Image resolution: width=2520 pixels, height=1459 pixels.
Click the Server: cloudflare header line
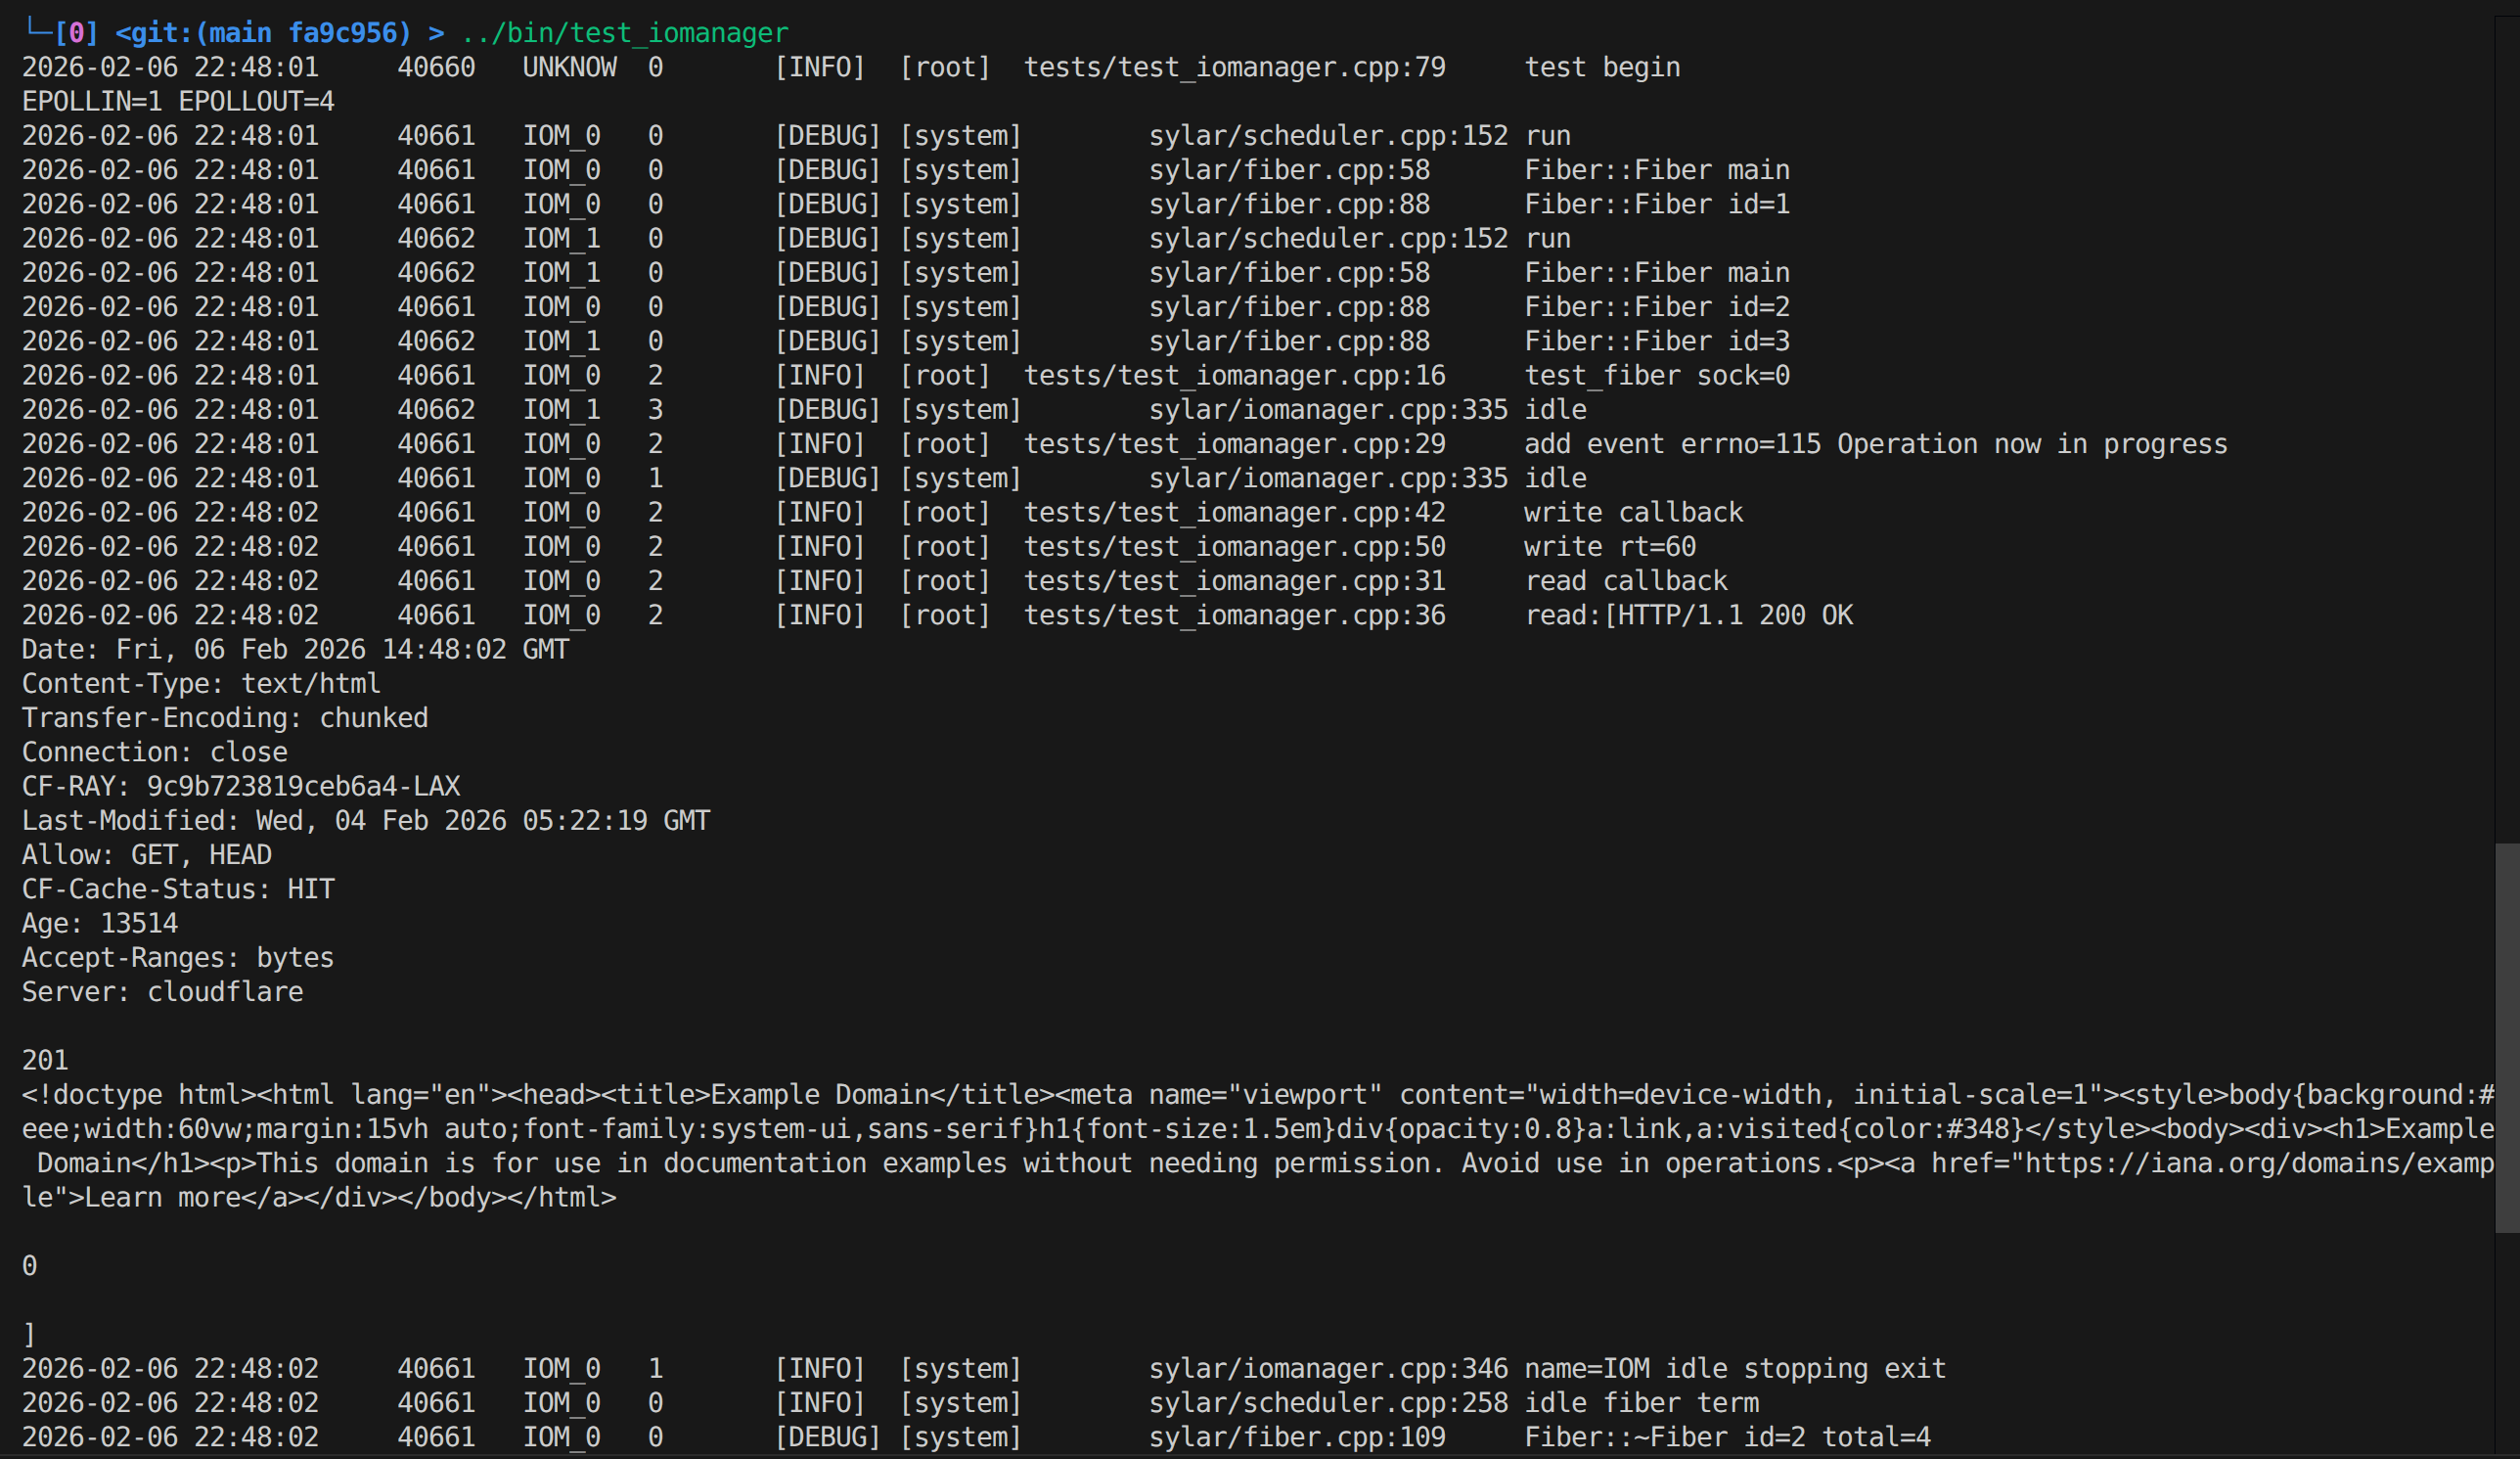pyautogui.click(x=162, y=992)
